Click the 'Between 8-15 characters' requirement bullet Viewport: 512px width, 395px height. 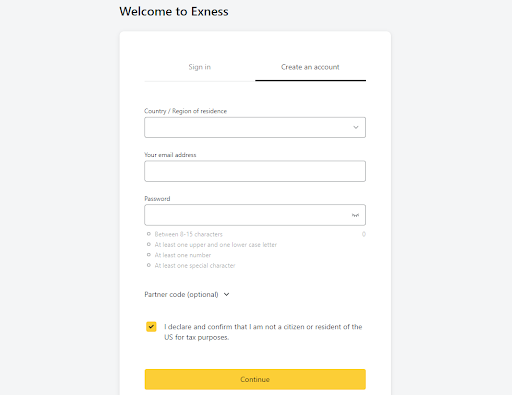coord(149,234)
